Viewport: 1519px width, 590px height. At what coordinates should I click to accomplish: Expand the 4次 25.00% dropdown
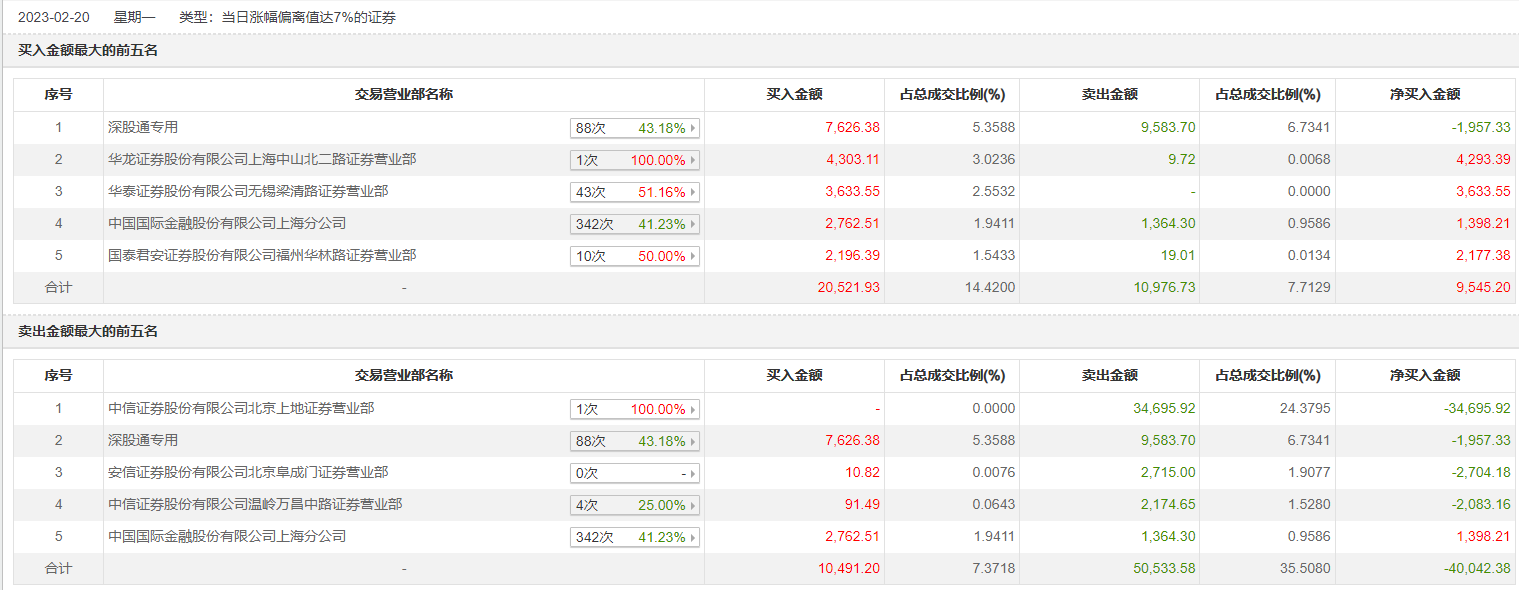(x=634, y=505)
